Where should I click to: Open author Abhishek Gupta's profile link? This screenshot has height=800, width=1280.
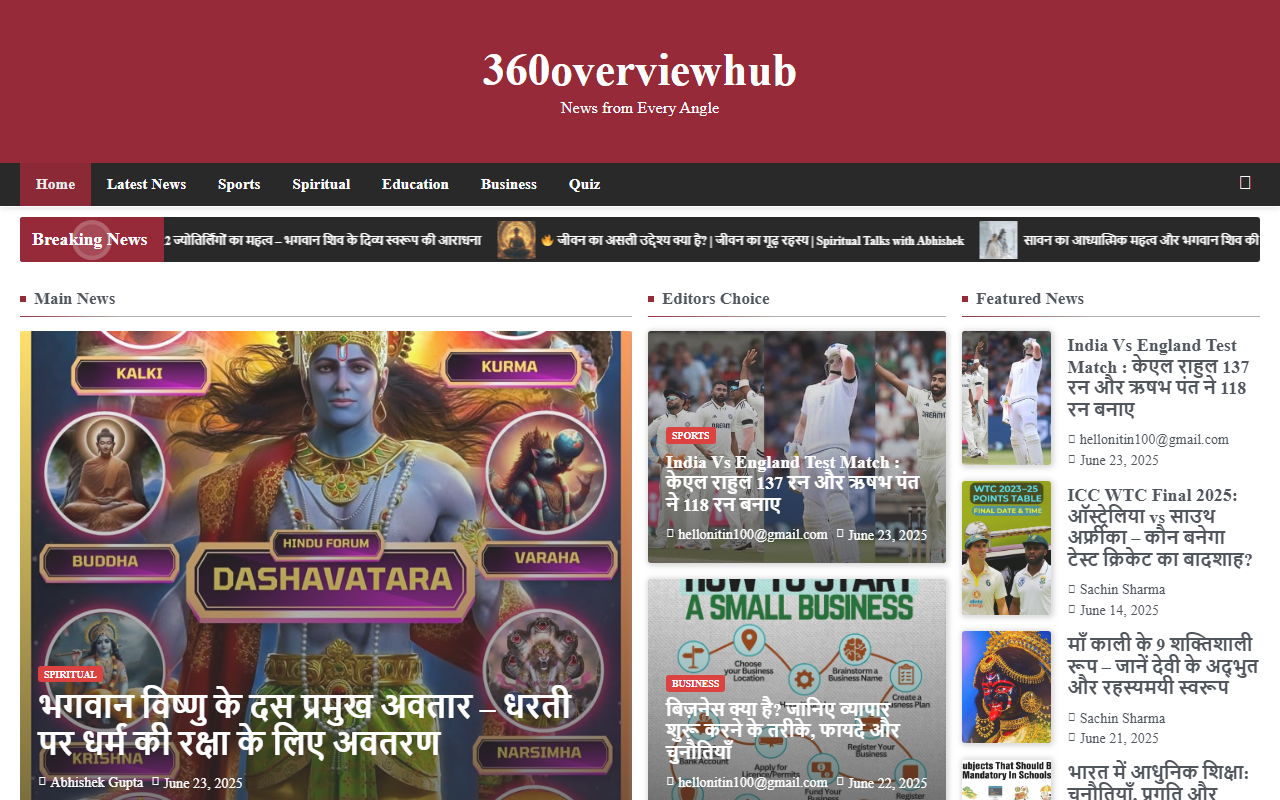[x=97, y=783]
